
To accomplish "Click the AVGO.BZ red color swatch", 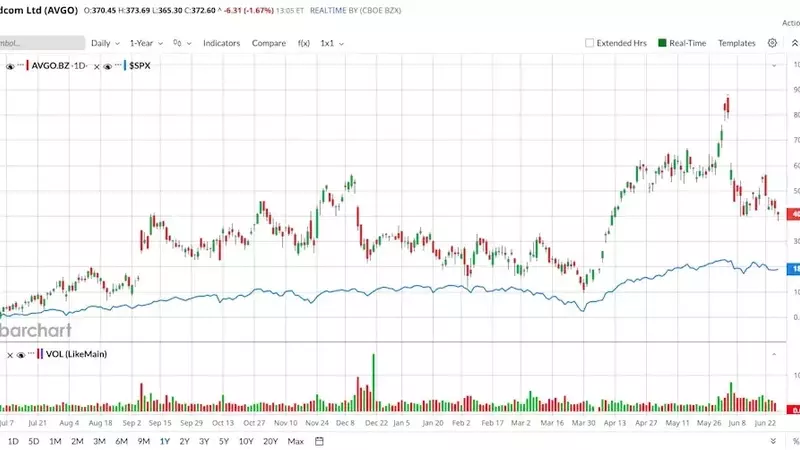I will (x=28, y=65).
